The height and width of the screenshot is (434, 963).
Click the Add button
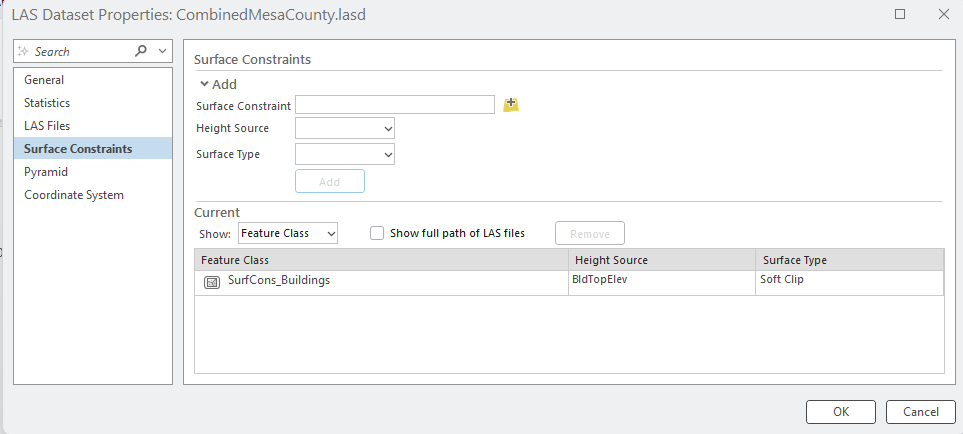330,182
